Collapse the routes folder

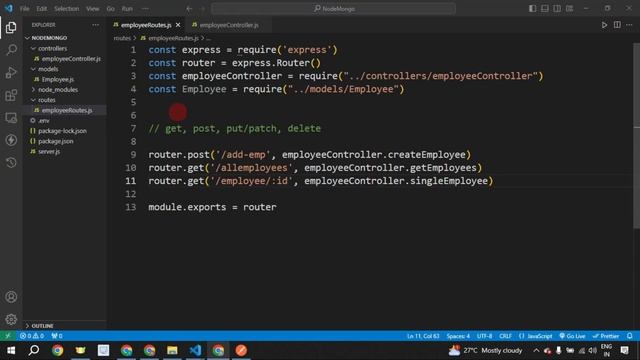(46, 100)
